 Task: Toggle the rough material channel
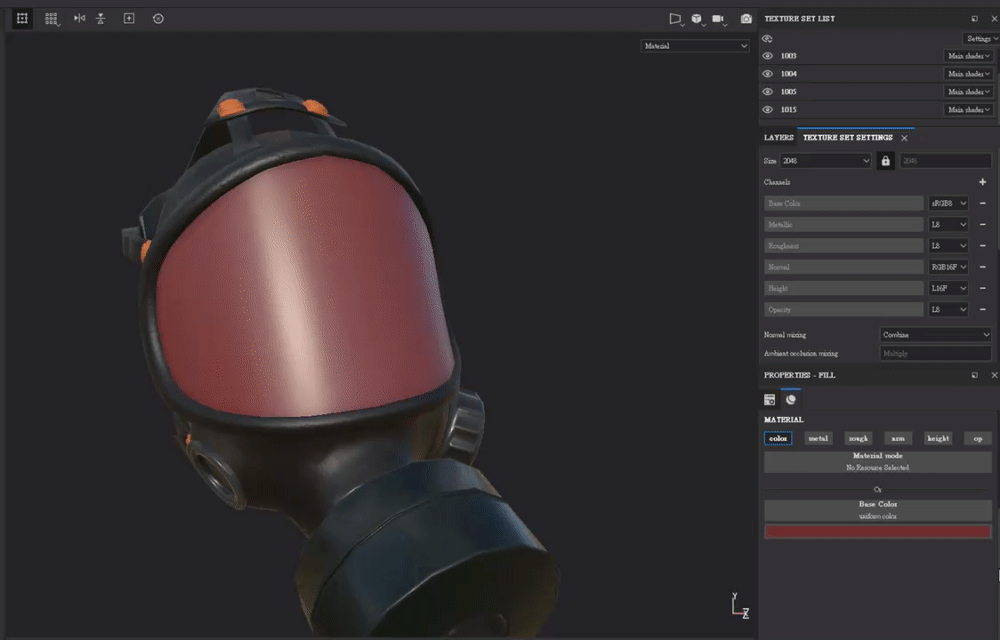point(858,439)
